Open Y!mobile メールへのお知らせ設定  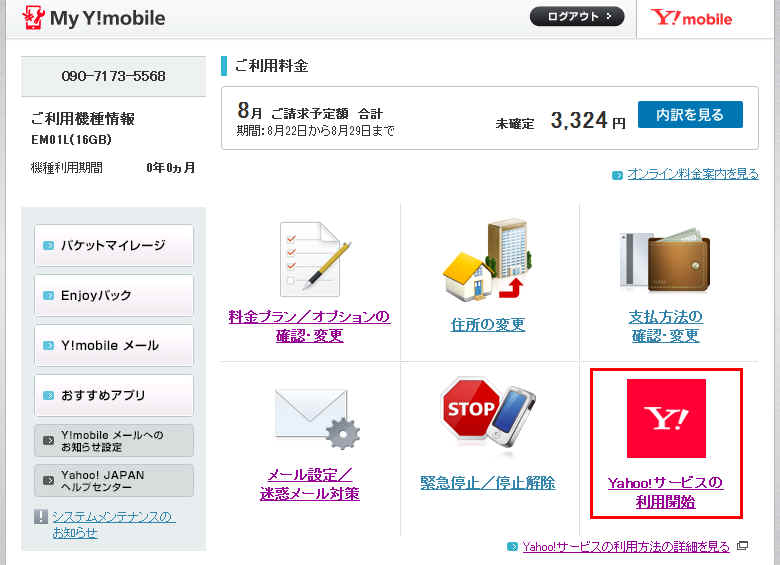(x=114, y=441)
